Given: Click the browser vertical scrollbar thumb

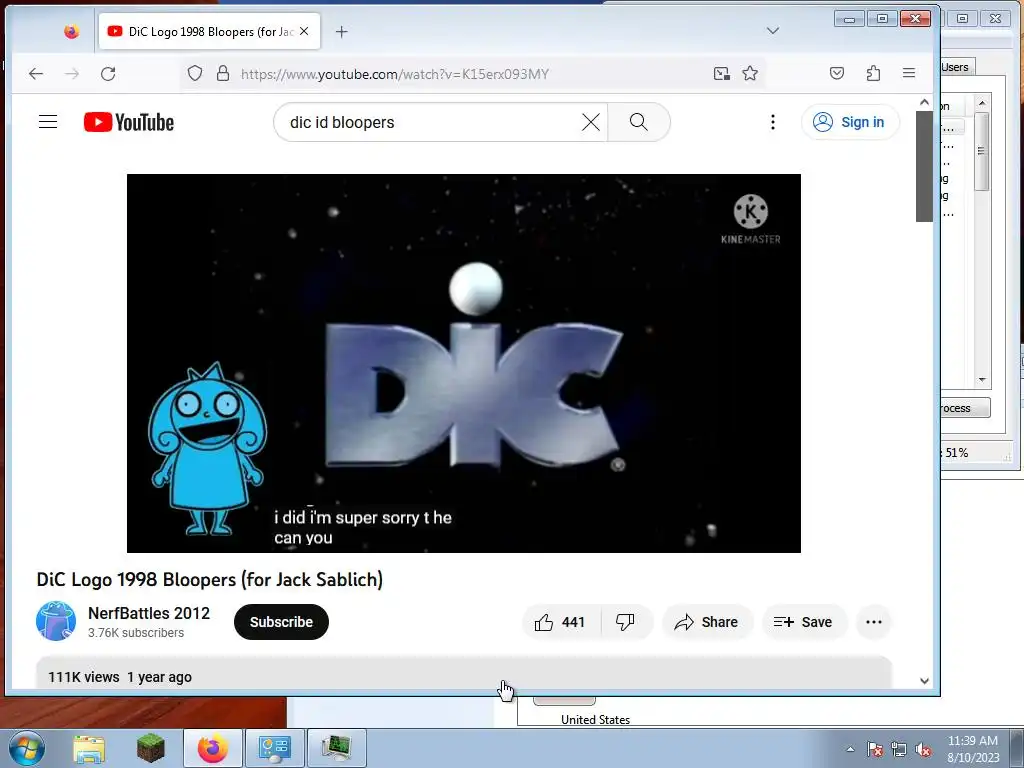Looking at the screenshot, I should pyautogui.click(x=924, y=166).
